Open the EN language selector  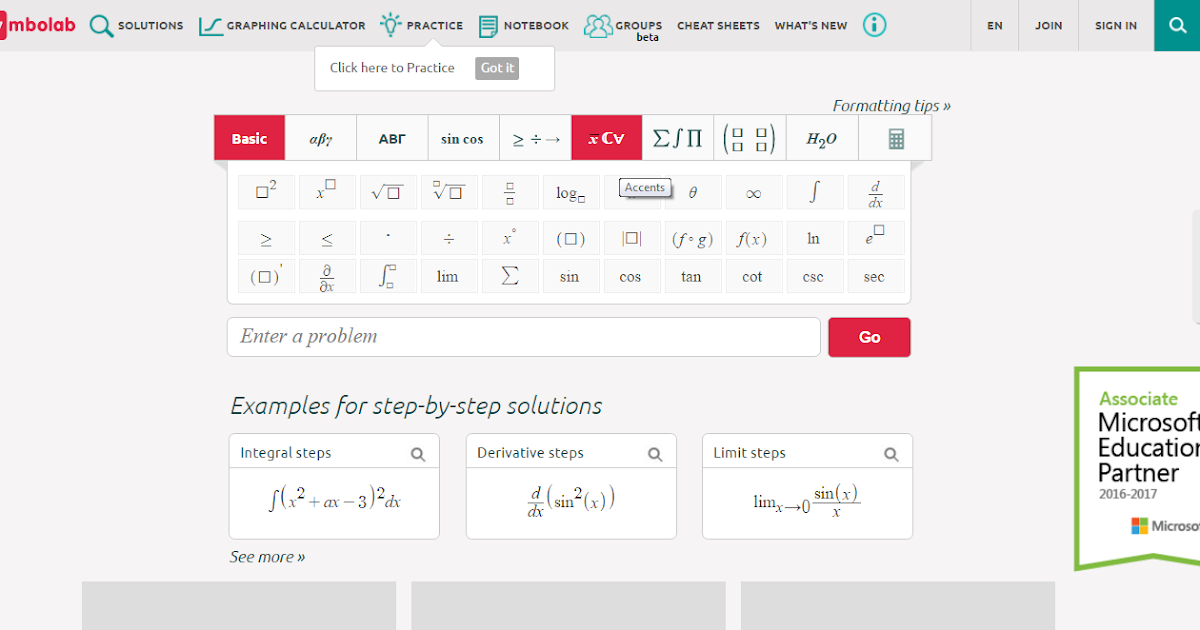coord(994,27)
